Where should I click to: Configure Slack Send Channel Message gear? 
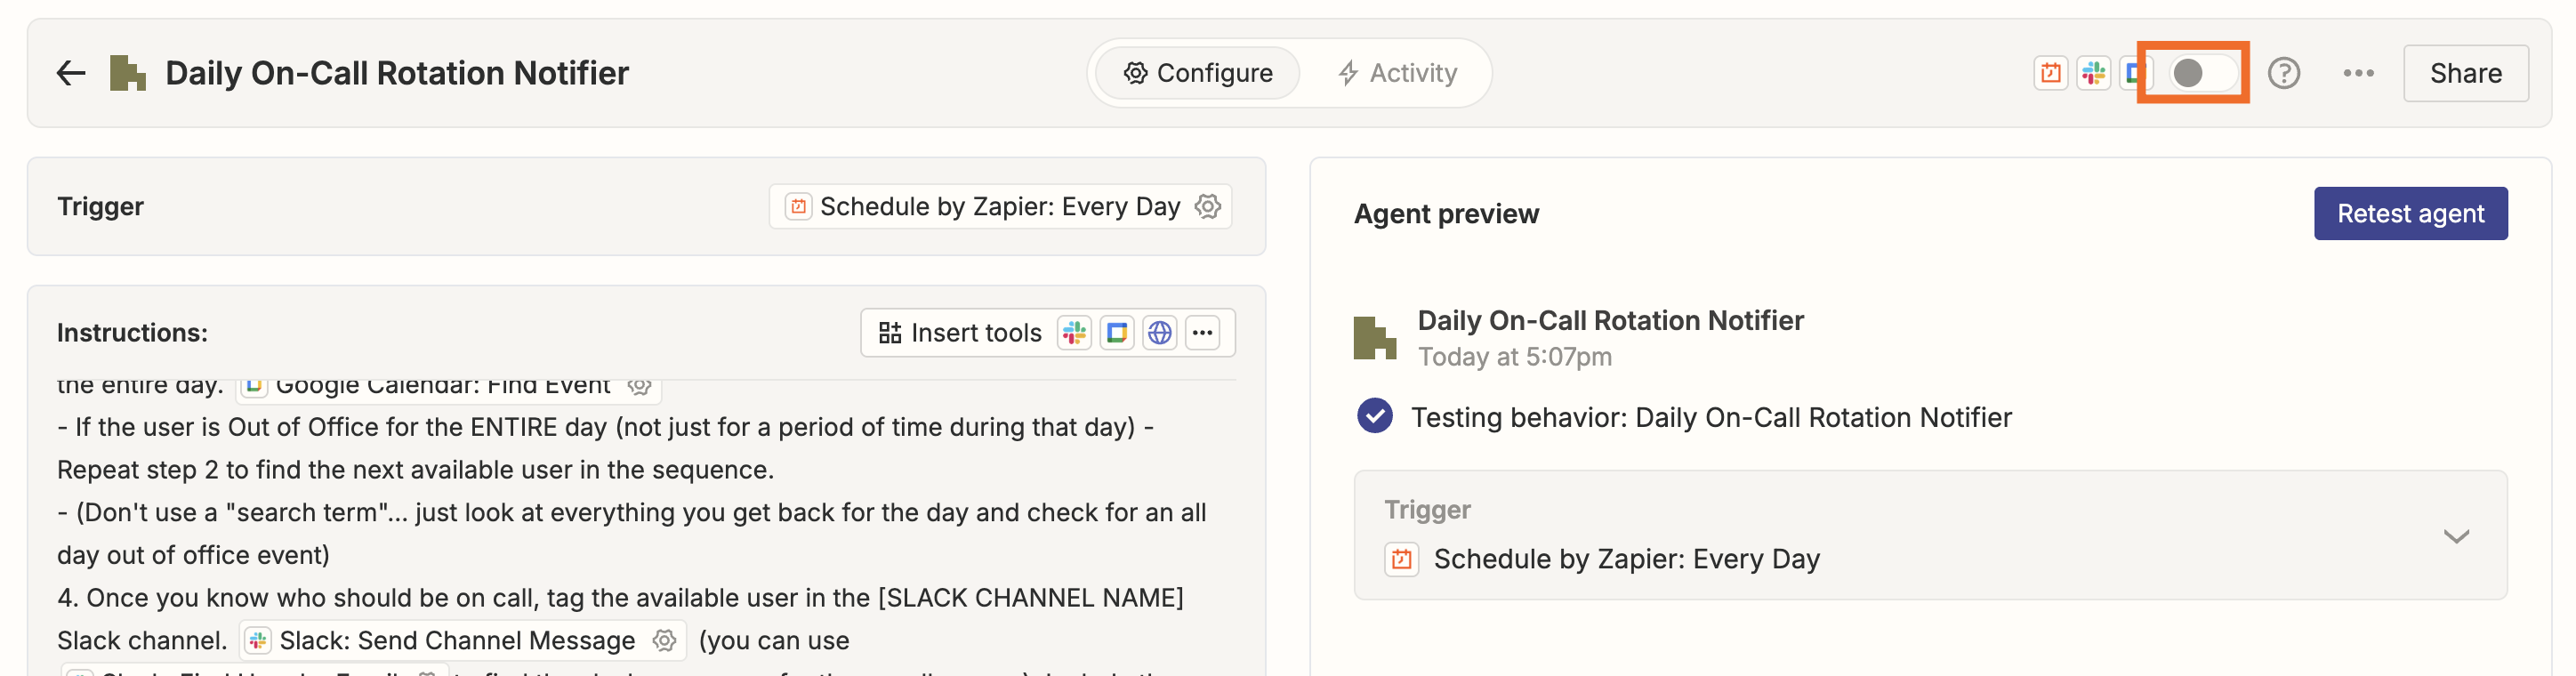coord(664,640)
